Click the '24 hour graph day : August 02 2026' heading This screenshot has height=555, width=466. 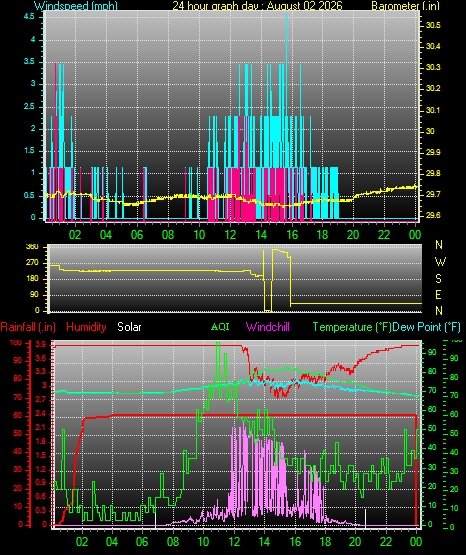point(257,5)
